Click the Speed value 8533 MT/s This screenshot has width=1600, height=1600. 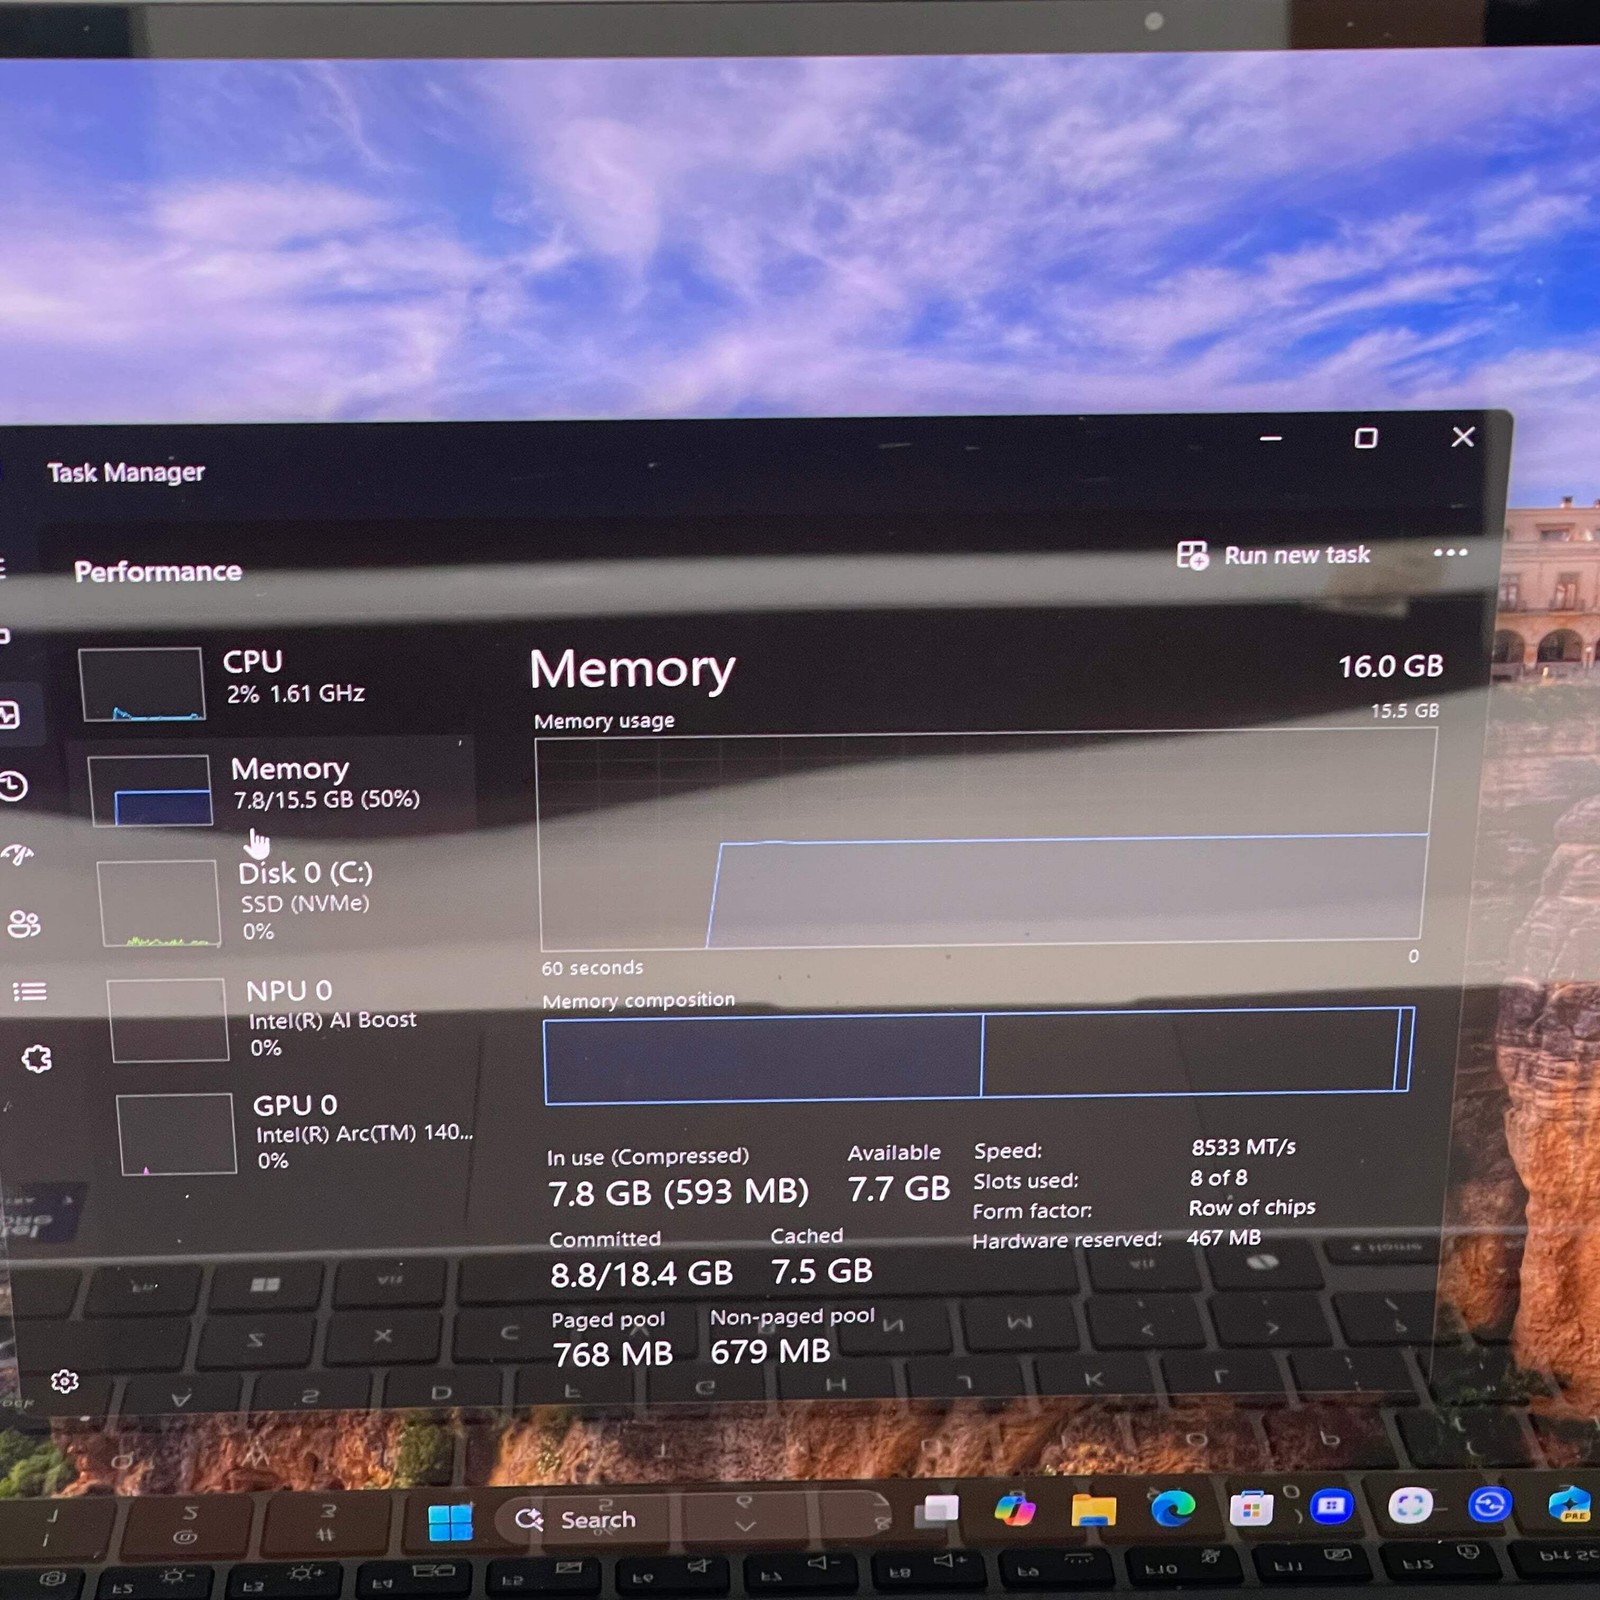(x=1243, y=1147)
